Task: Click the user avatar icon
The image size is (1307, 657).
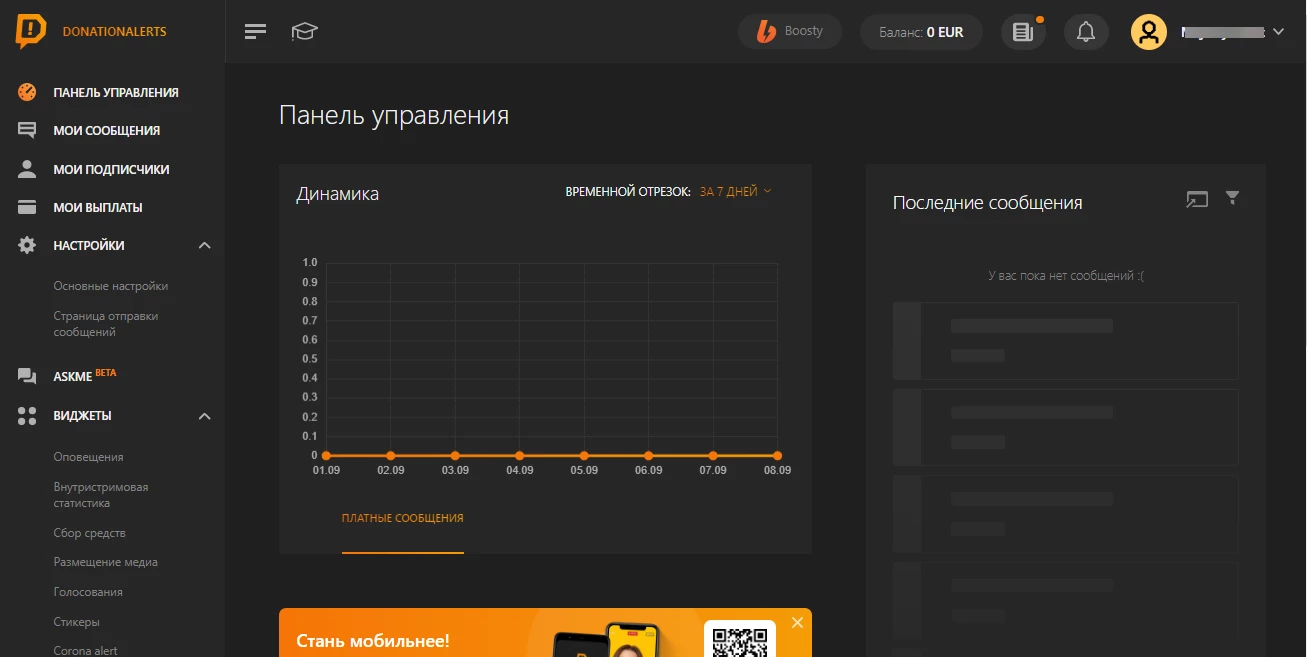Action: [1149, 32]
